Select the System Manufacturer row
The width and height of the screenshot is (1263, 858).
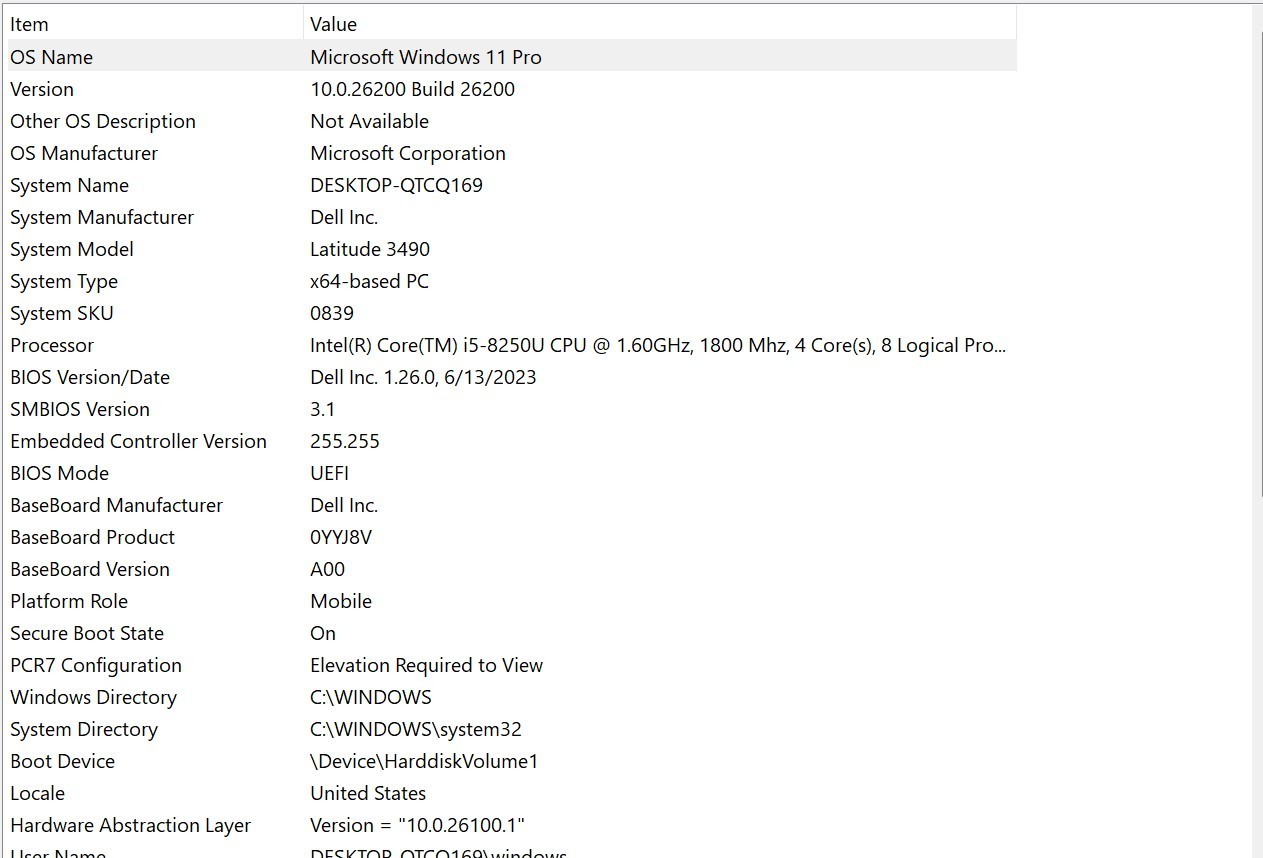click(511, 217)
